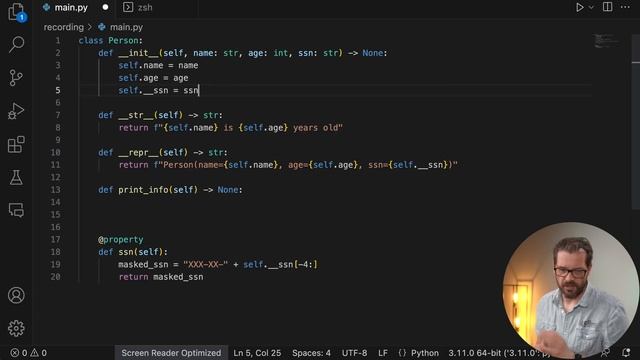Click the __repr__ method definition
The image size is (640, 360).
point(163,153)
